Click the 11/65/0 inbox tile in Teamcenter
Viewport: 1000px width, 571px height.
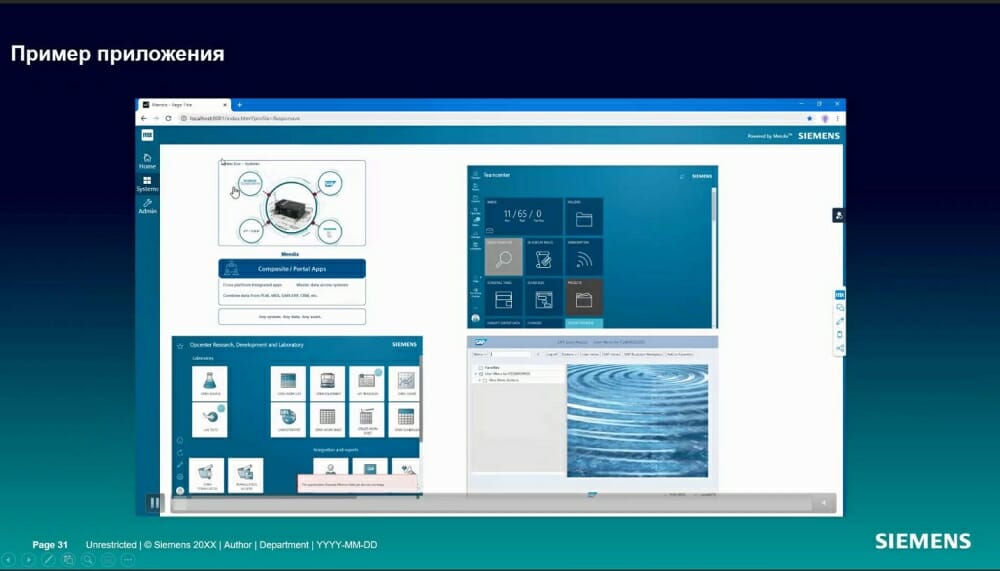pyautogui.click(x=524, y=217)
